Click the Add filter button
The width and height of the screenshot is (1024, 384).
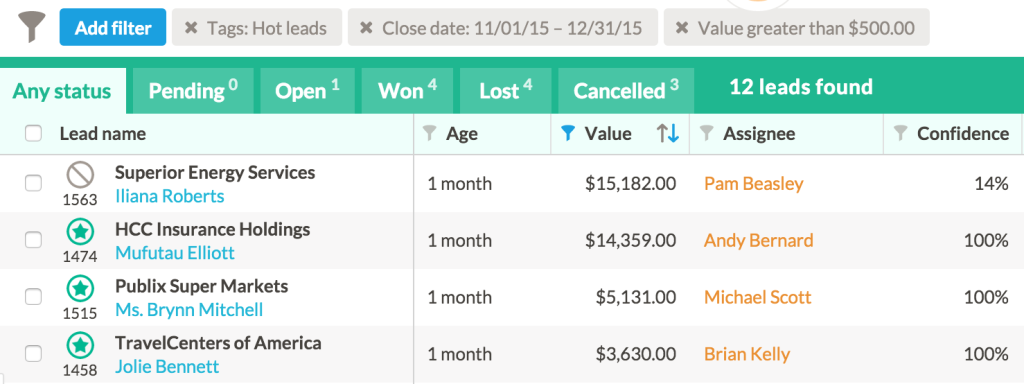click(113, 27)
